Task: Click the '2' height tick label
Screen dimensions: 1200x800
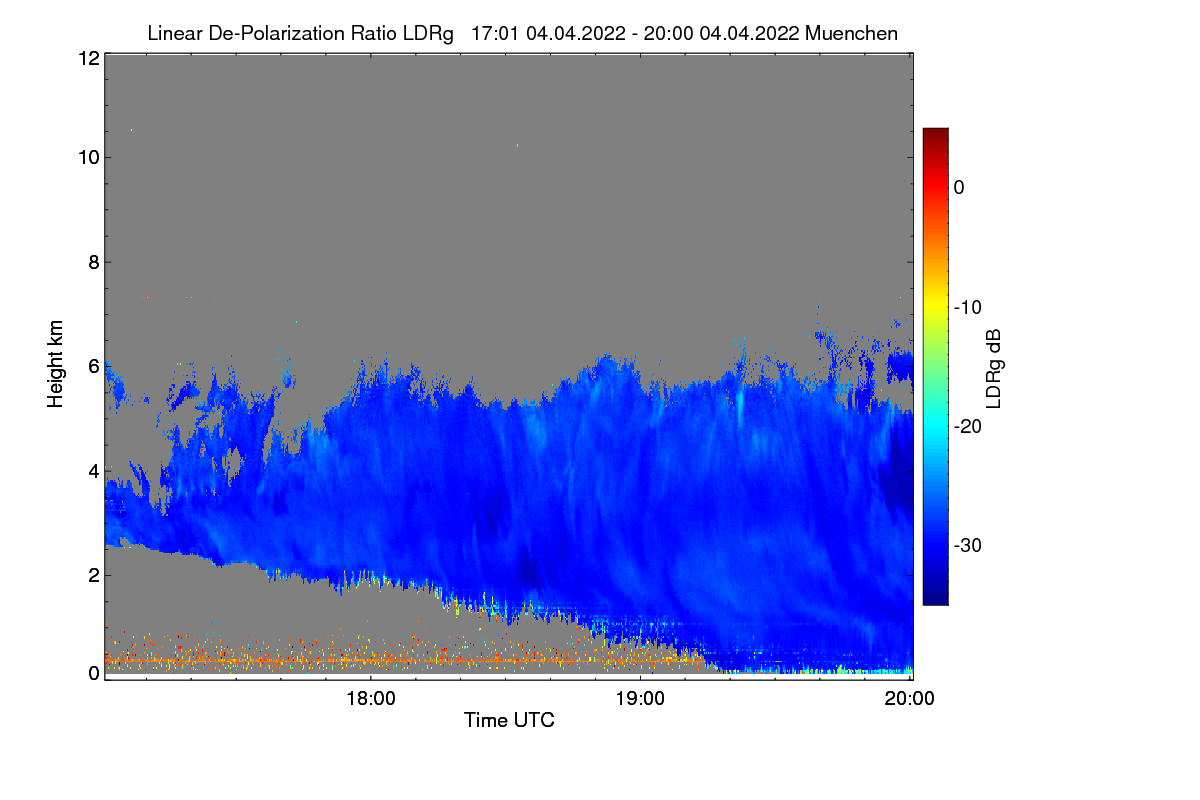Action: [93, 574]
